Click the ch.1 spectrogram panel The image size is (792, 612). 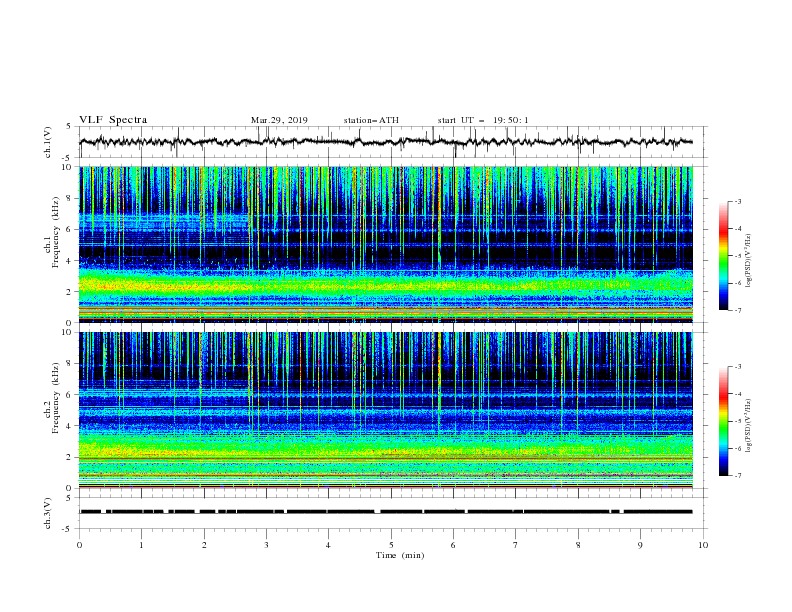pyautogui.click(x=386, y=244)
